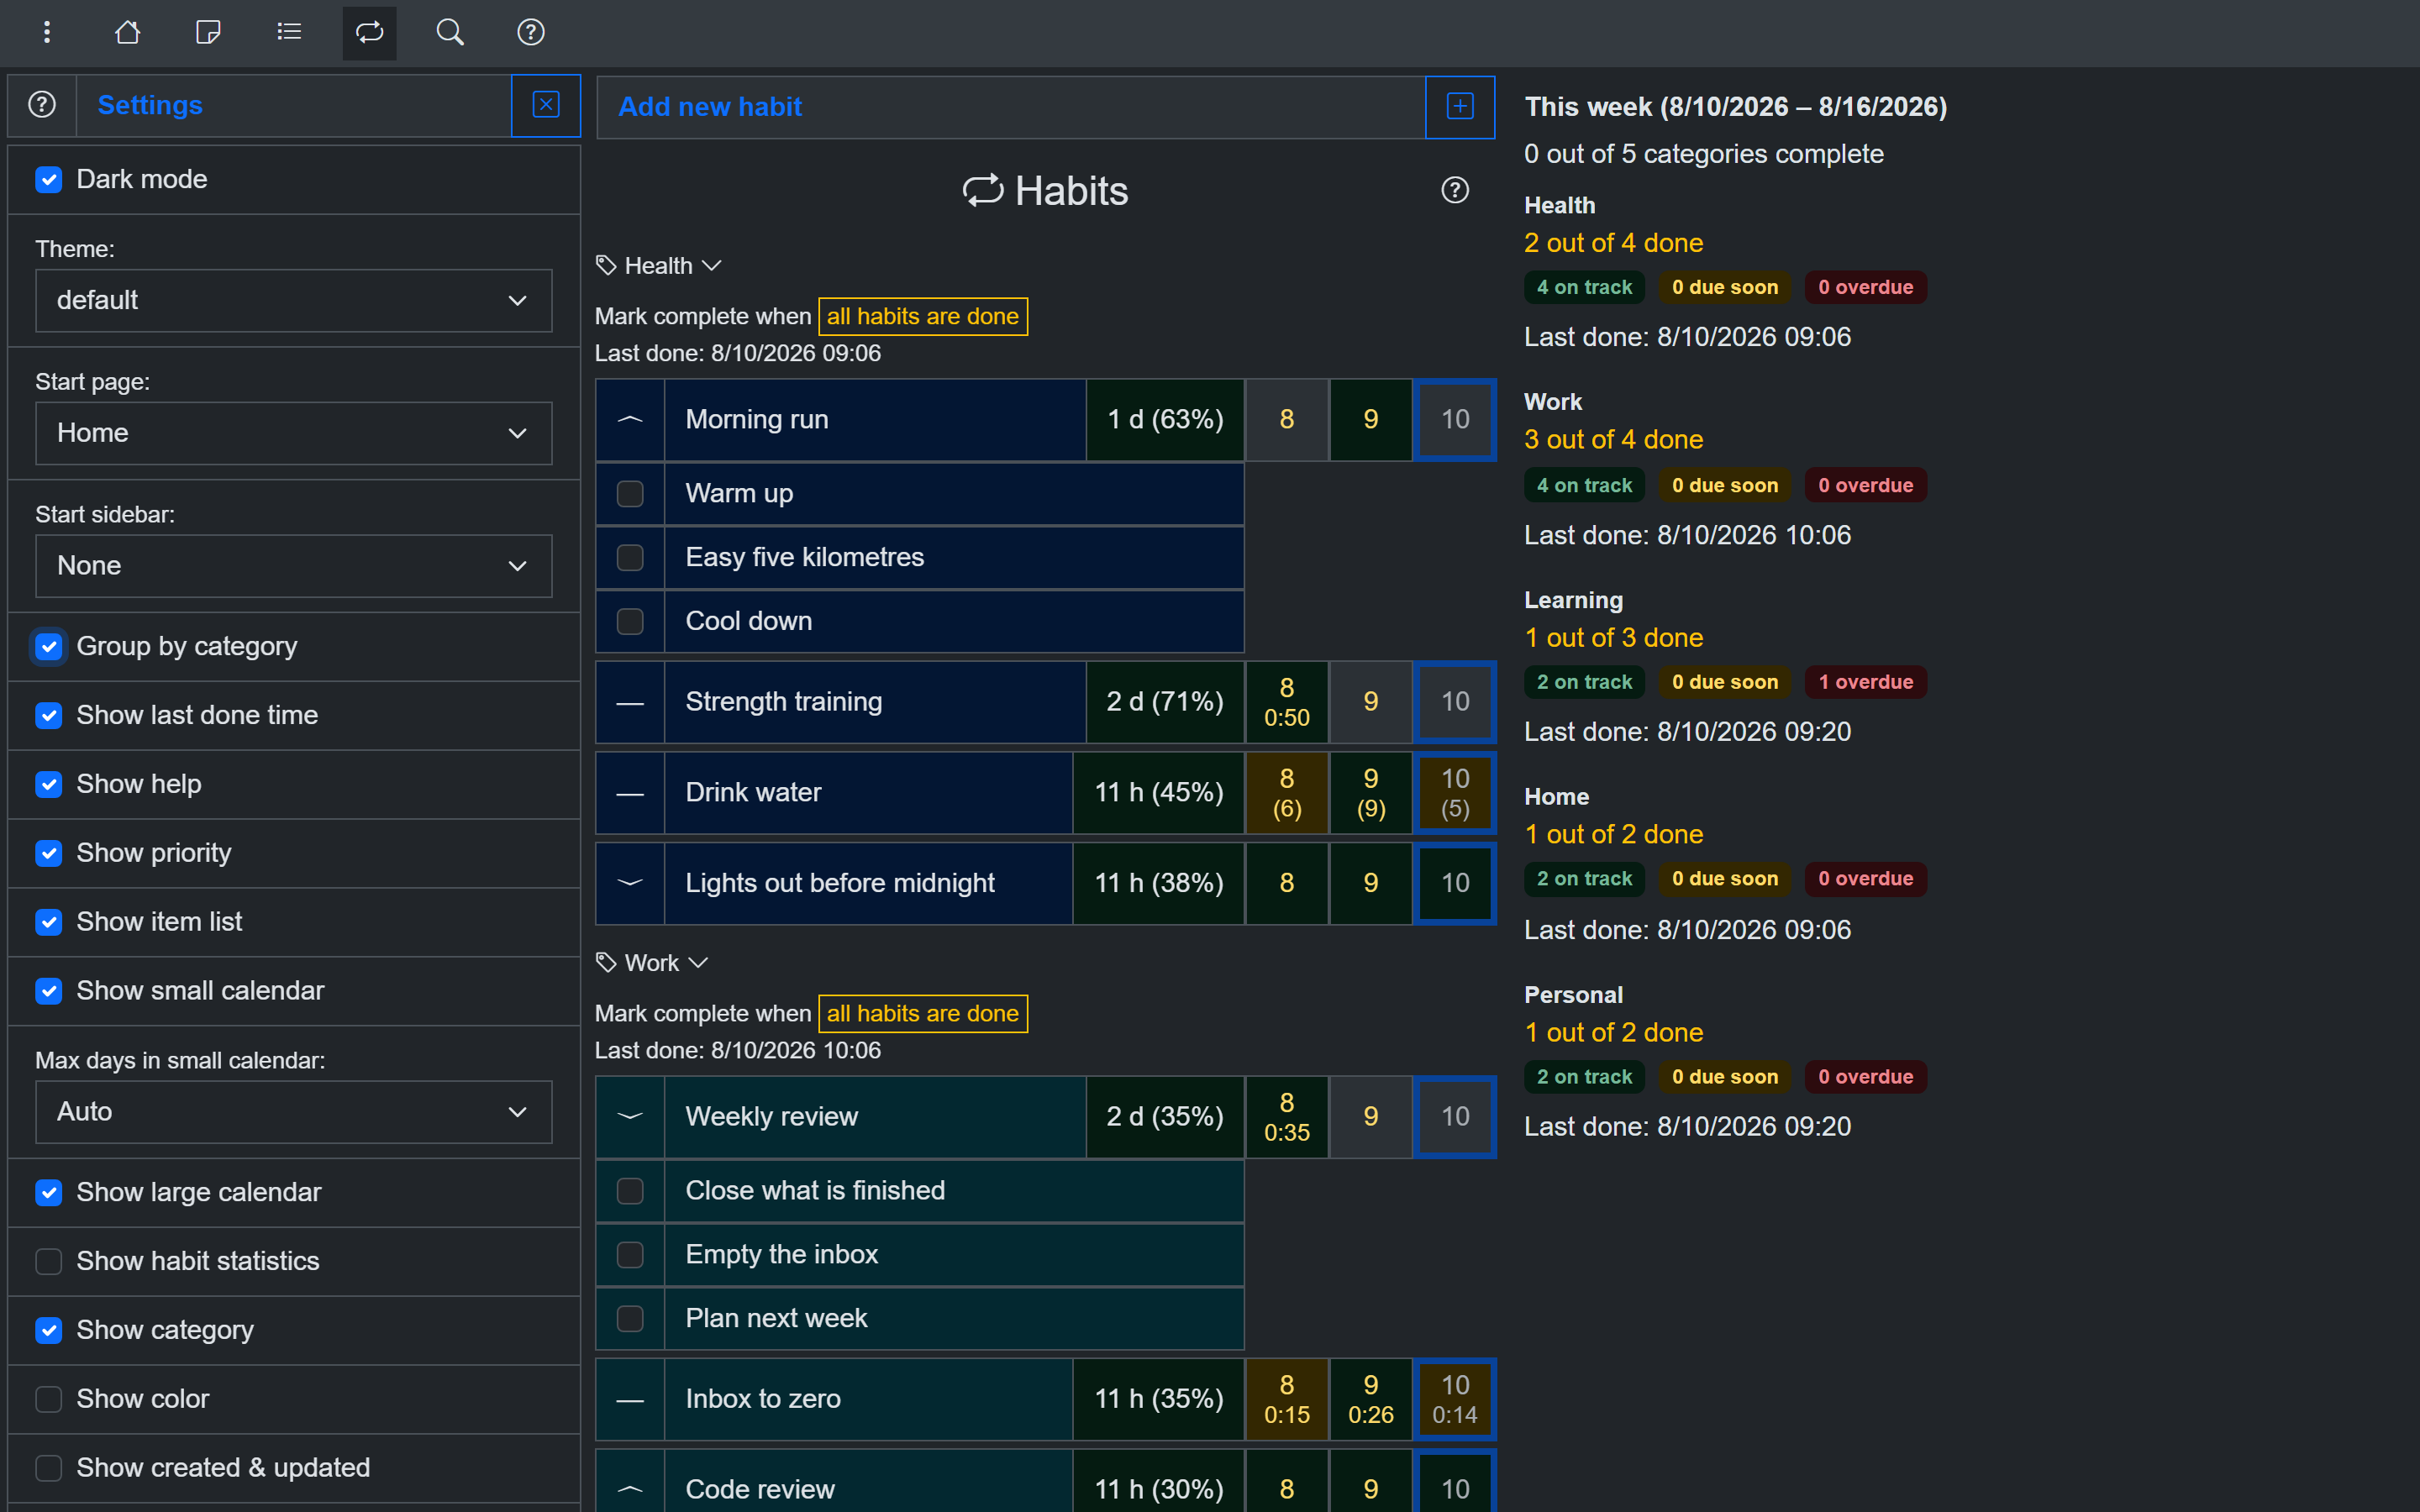The image size is (2420, 1512).
Task: Open the Start page dropdown
Action: point(294,433)
